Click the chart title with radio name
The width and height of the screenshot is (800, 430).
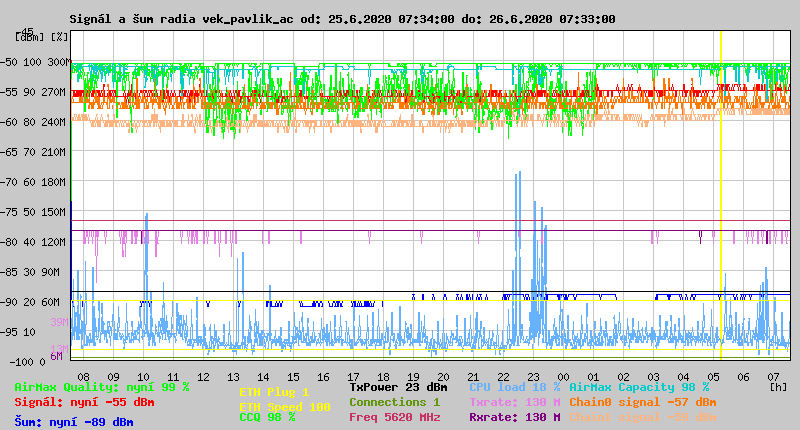click(x=342, y=19)
